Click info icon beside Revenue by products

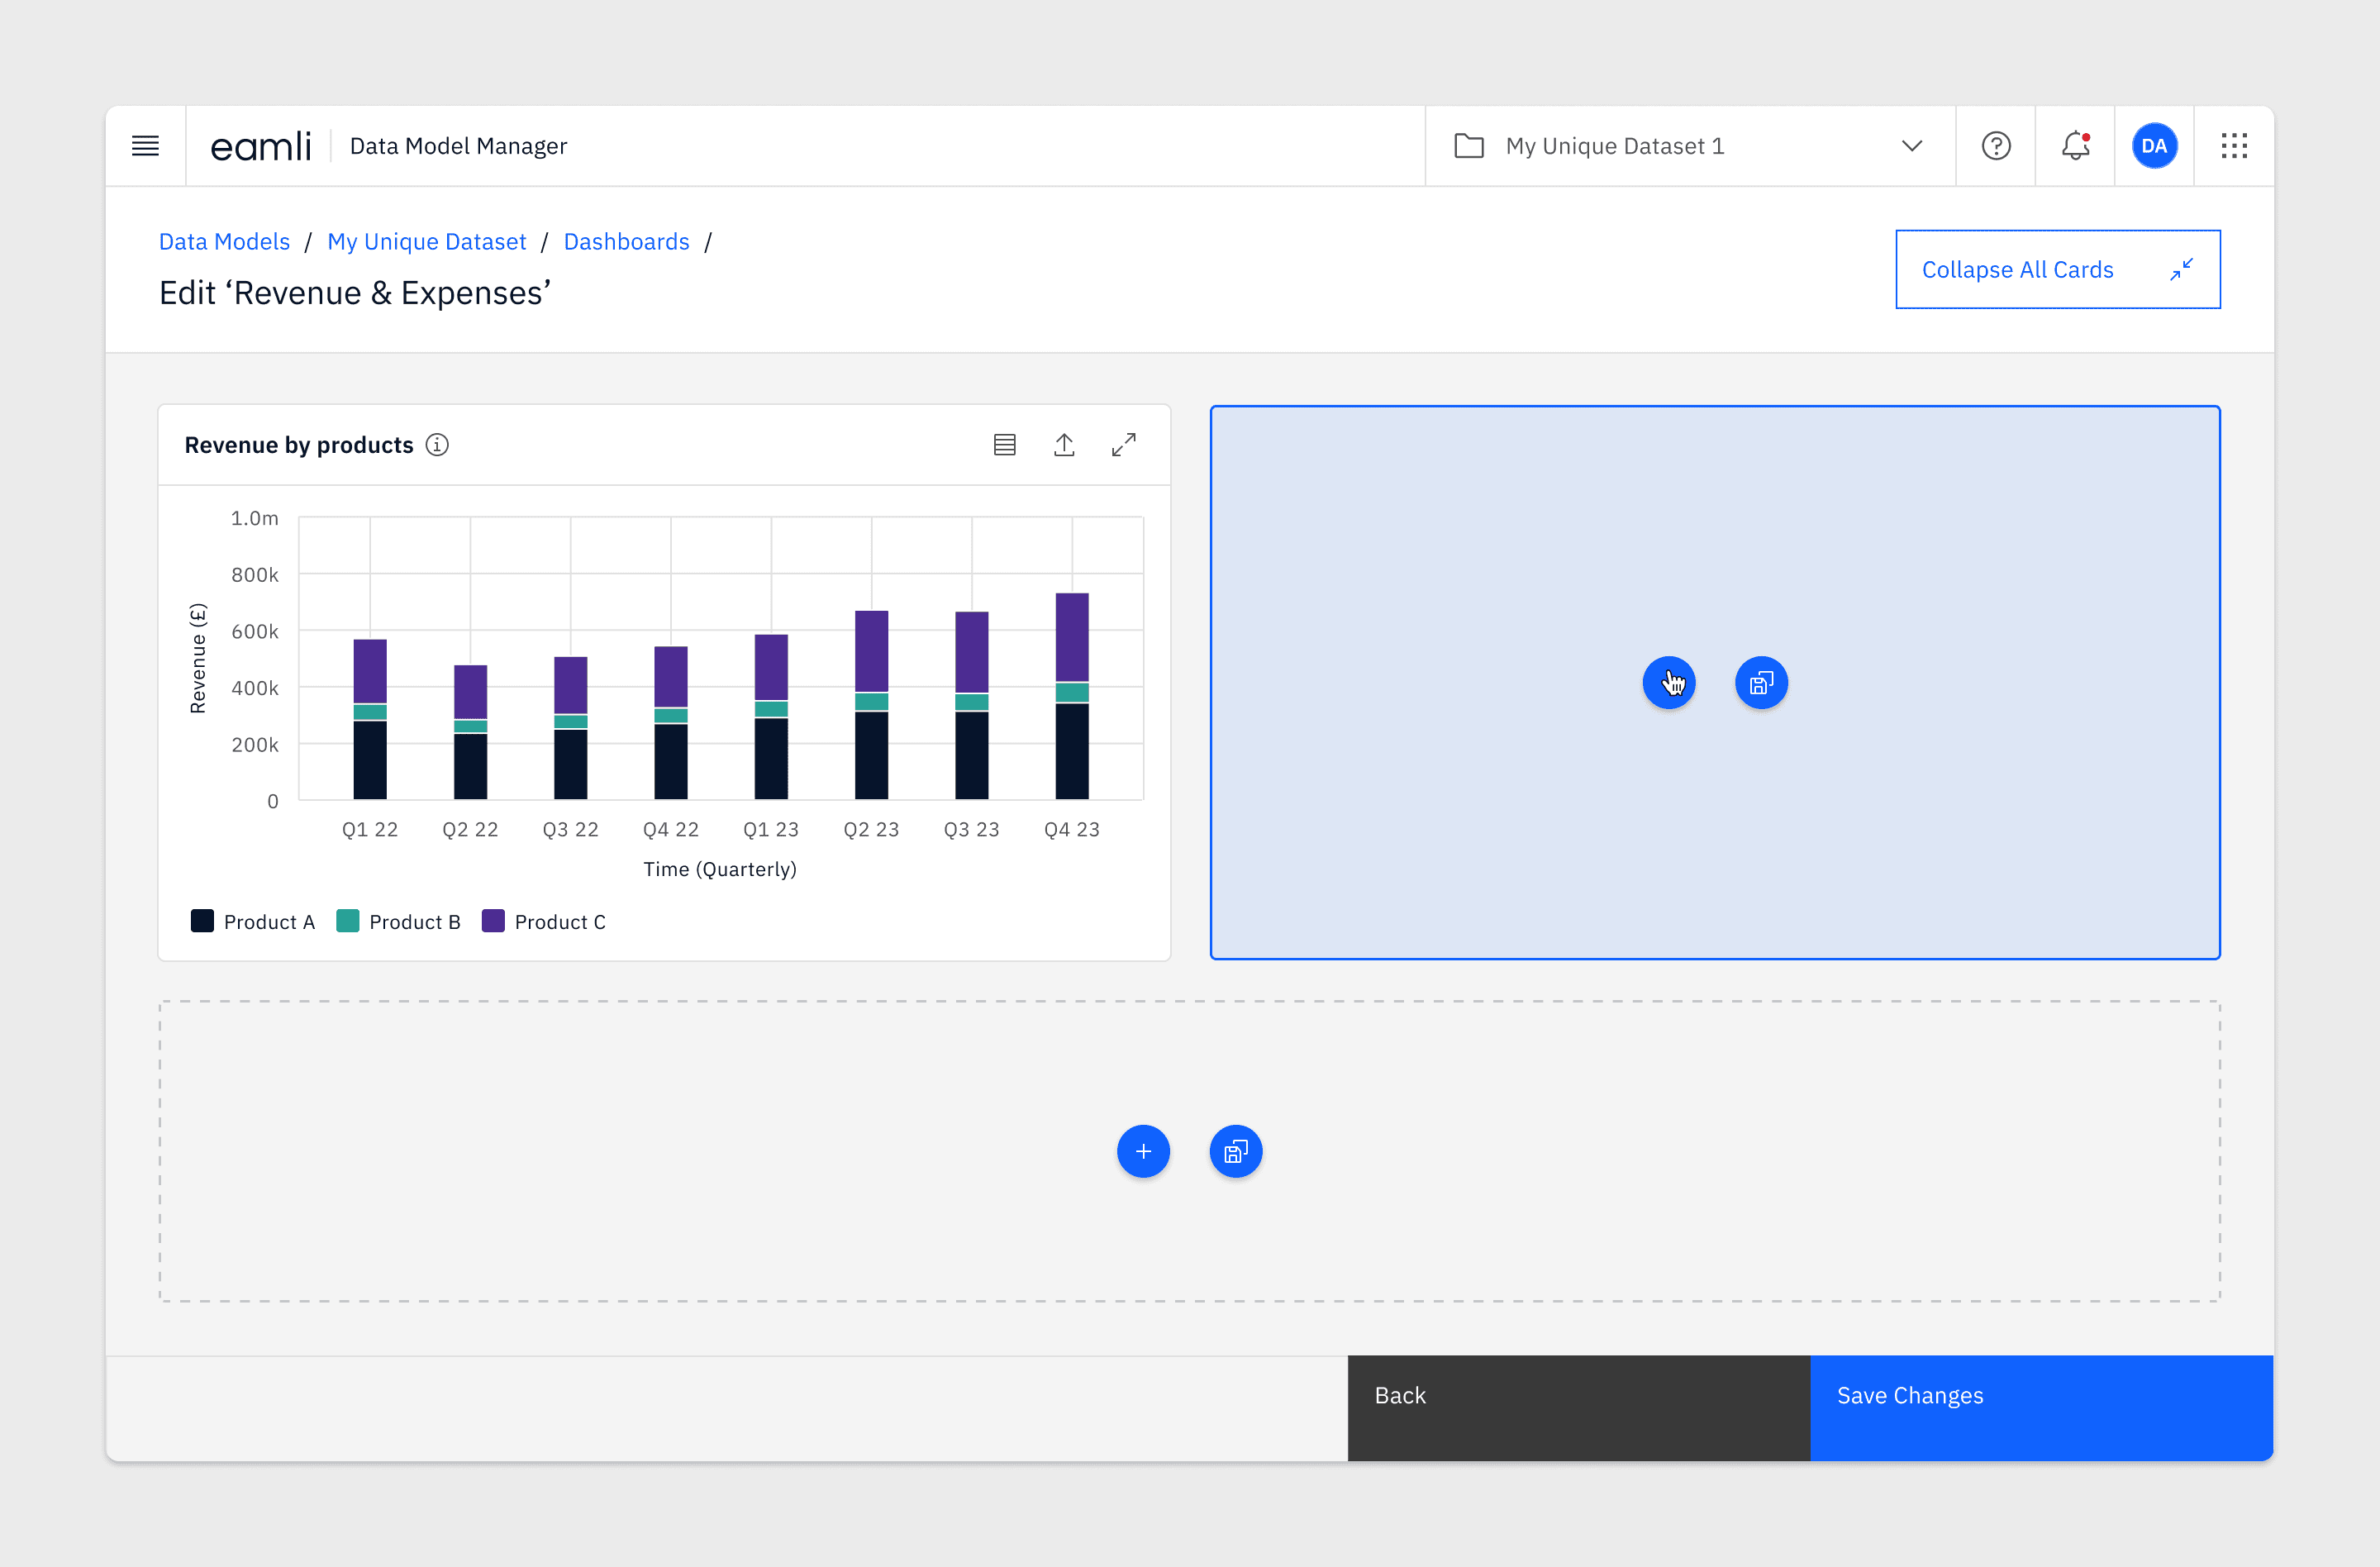437,445
